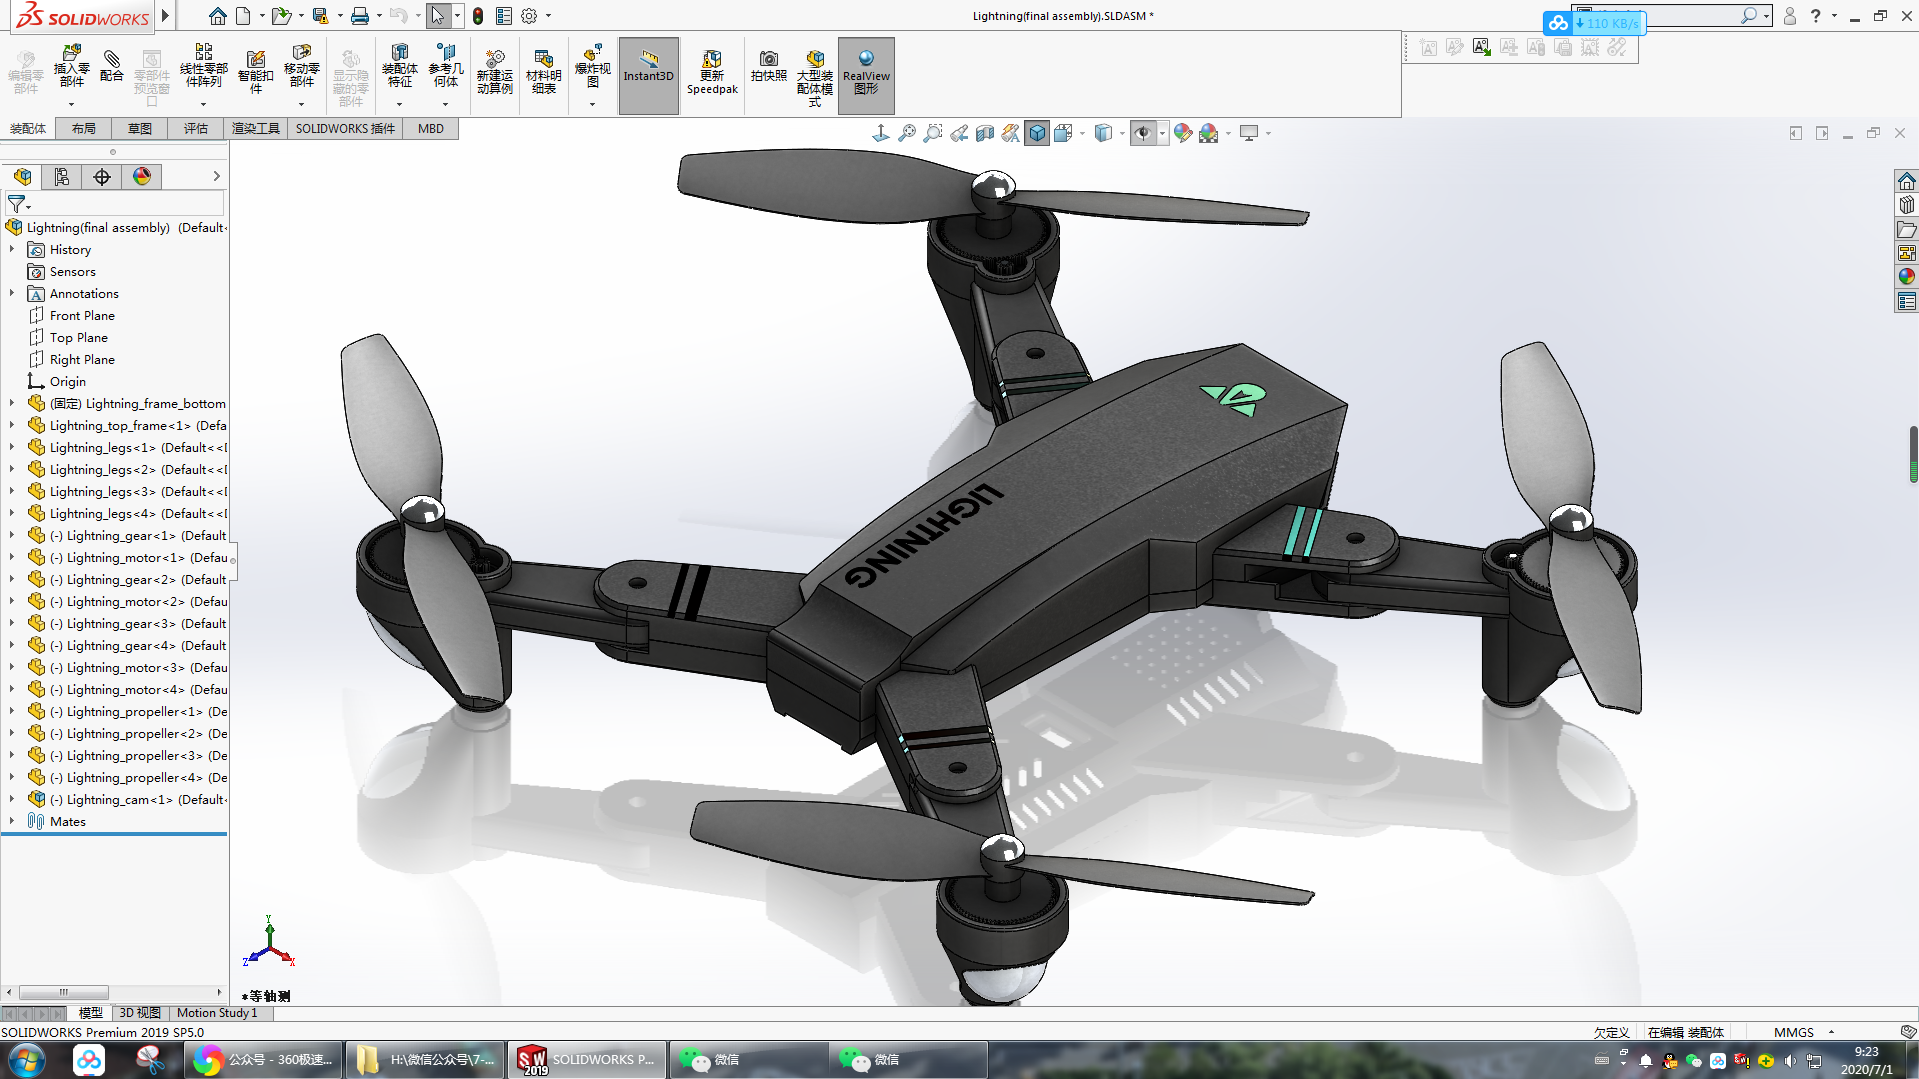Image resolution: width=1919 pixels, height=1079 pixels.
Task: Open the Windows Start button
Action: [26, 1059]
